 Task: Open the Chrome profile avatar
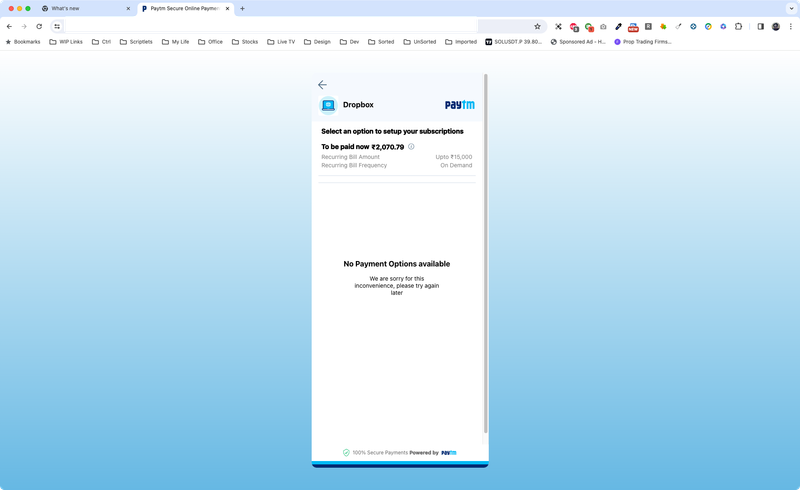(776, 27)
